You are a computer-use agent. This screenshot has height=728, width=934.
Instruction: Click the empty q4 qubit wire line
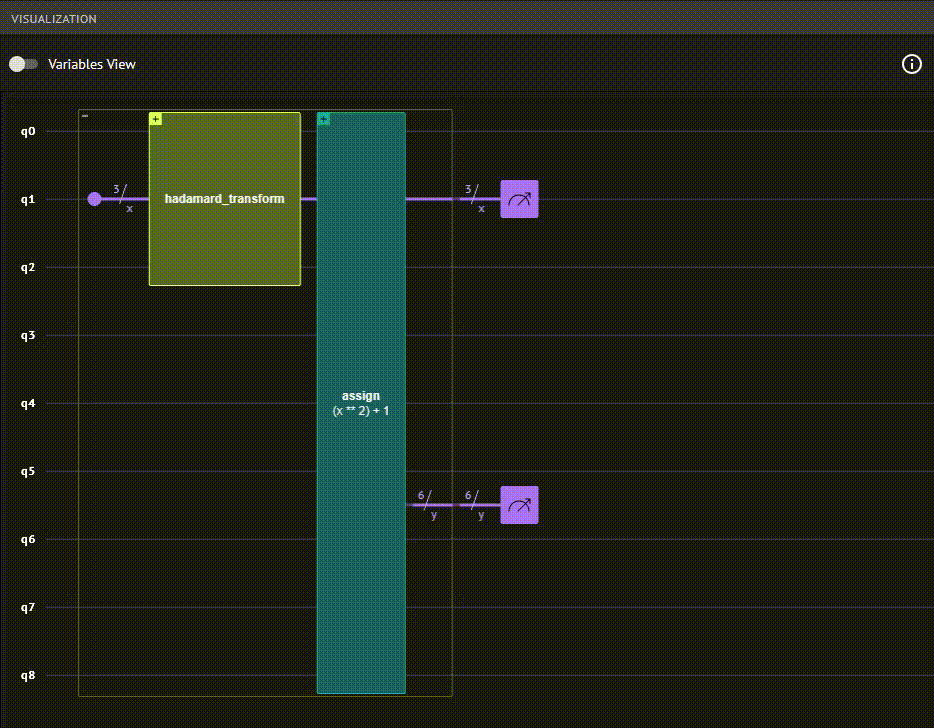click(x=650, y=403)
